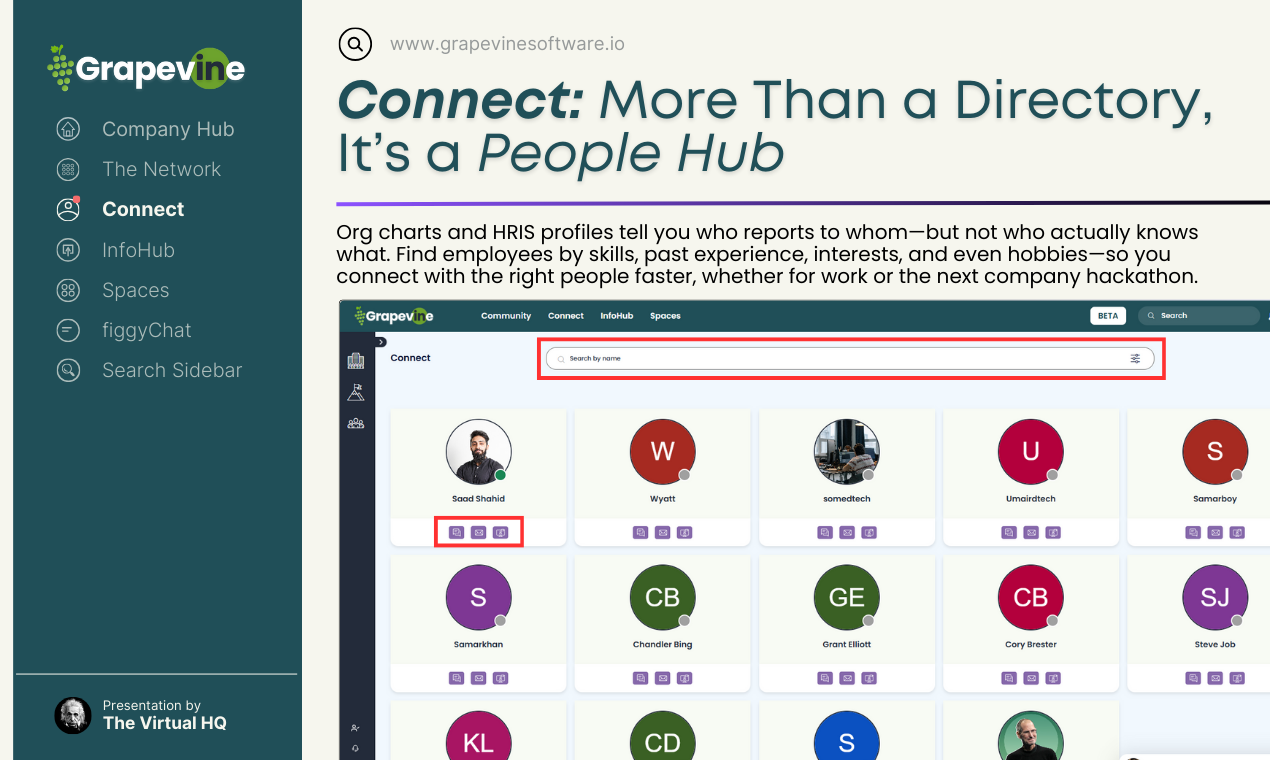This screenshot has width=1270, height=760.
Task: Click the chat icon on Steve Job's card
Action: [1192, 678]
